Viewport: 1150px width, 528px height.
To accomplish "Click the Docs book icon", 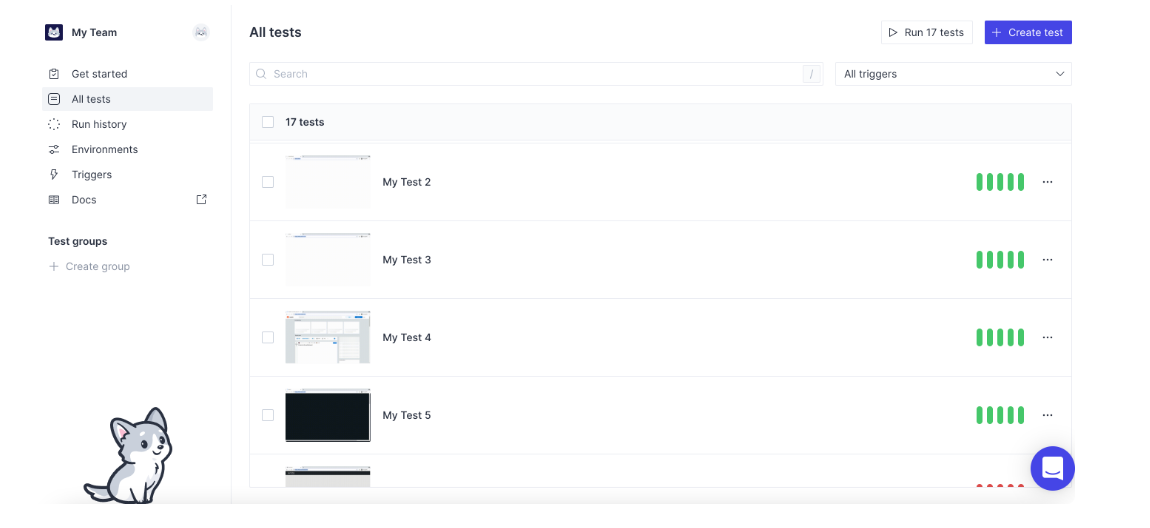I will [x=54, y=199].
